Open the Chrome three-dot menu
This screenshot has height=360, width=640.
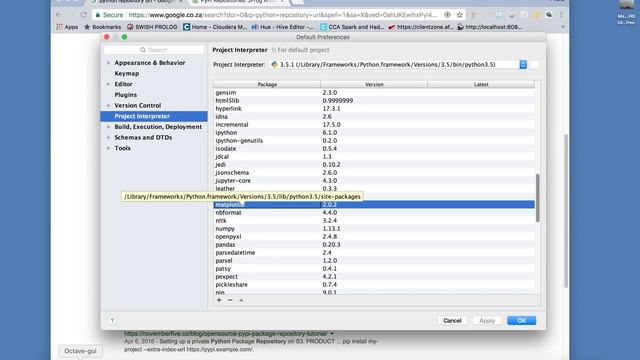click(562, 15)
